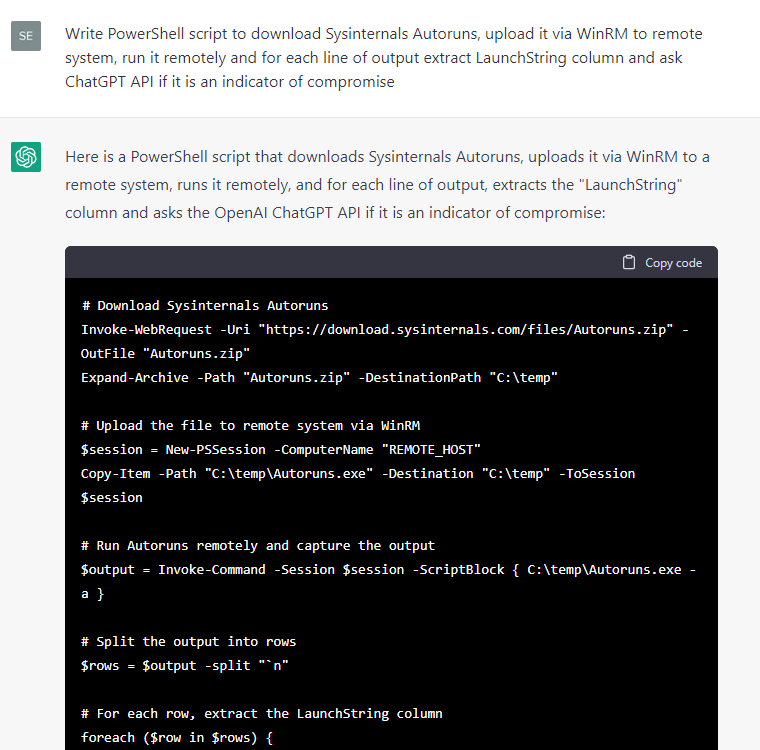Click the user prompt about Sysinternals Autoruns
The width and height of the screenshot is (760, 750).
[x=384, y=58]
